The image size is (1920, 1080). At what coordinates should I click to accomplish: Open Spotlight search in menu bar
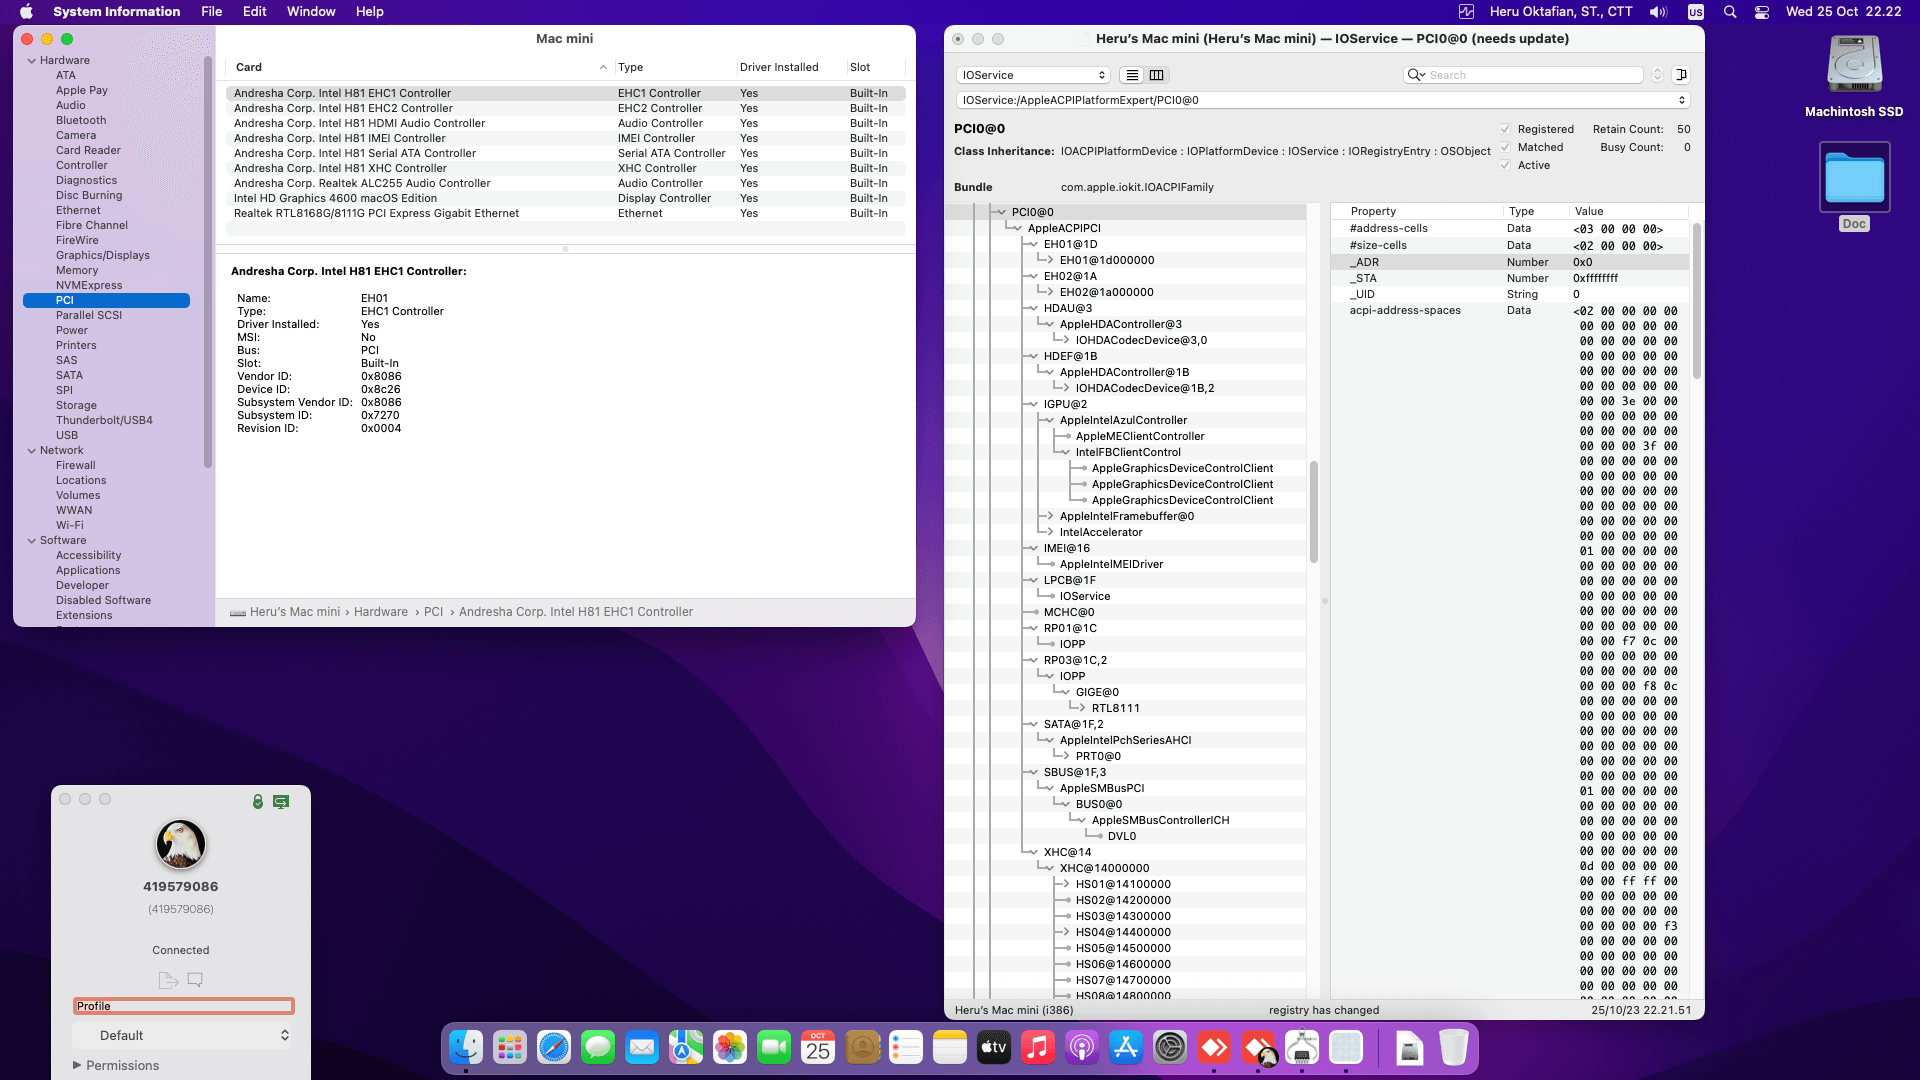[1730, 12]
